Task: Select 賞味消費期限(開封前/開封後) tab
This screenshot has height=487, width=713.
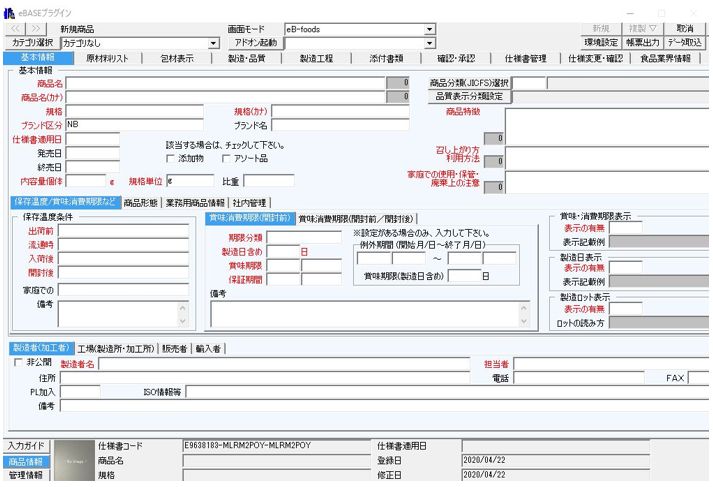Action: click(356, 219)
